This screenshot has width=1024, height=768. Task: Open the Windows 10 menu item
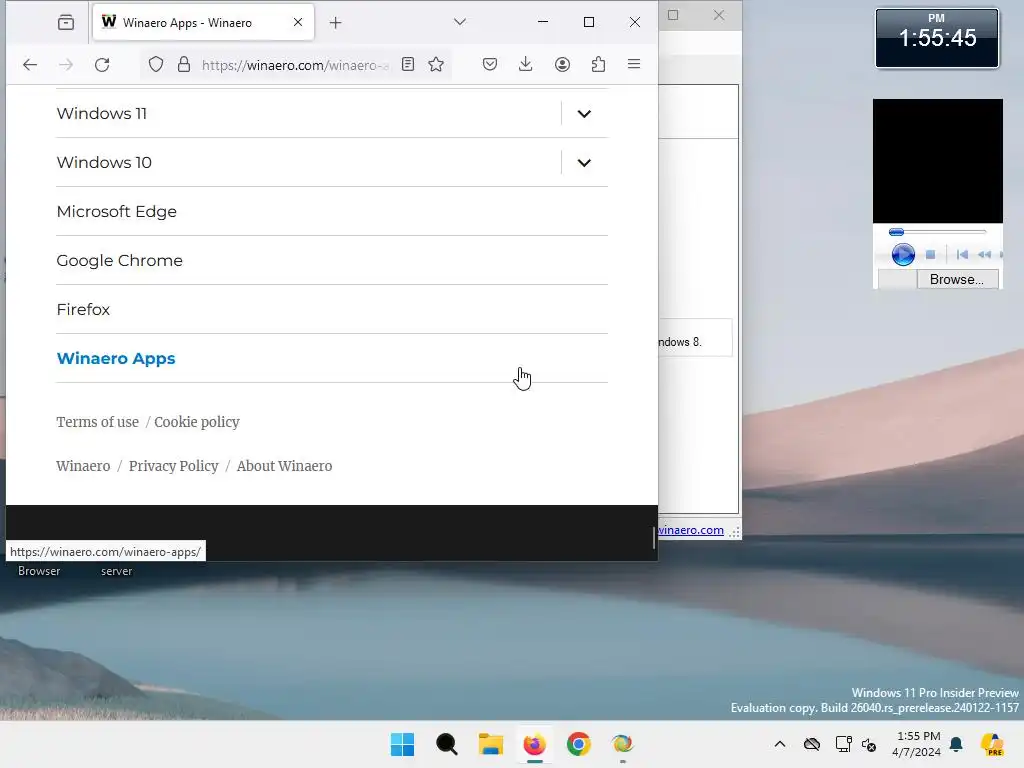104,163
